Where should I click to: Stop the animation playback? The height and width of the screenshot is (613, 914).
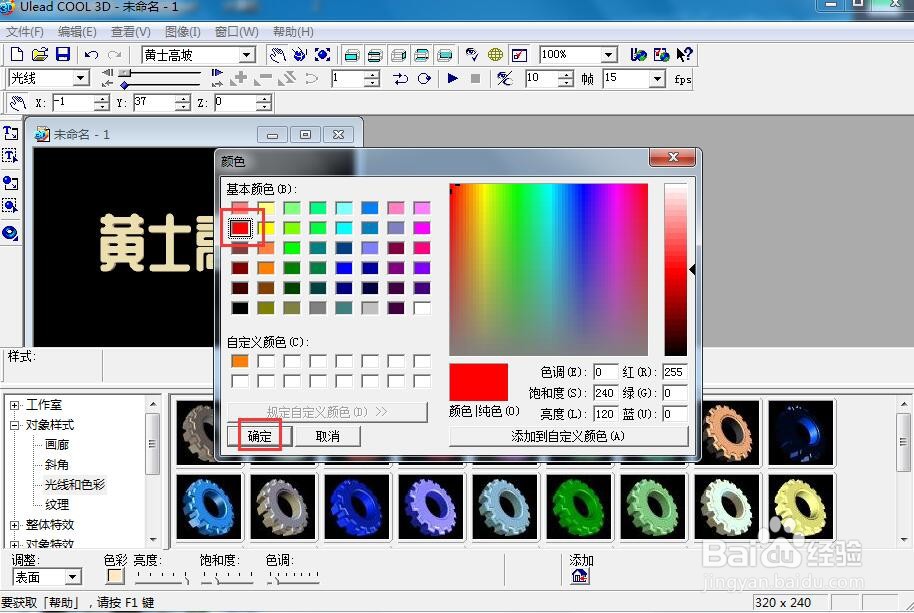(x=475, y=78)
